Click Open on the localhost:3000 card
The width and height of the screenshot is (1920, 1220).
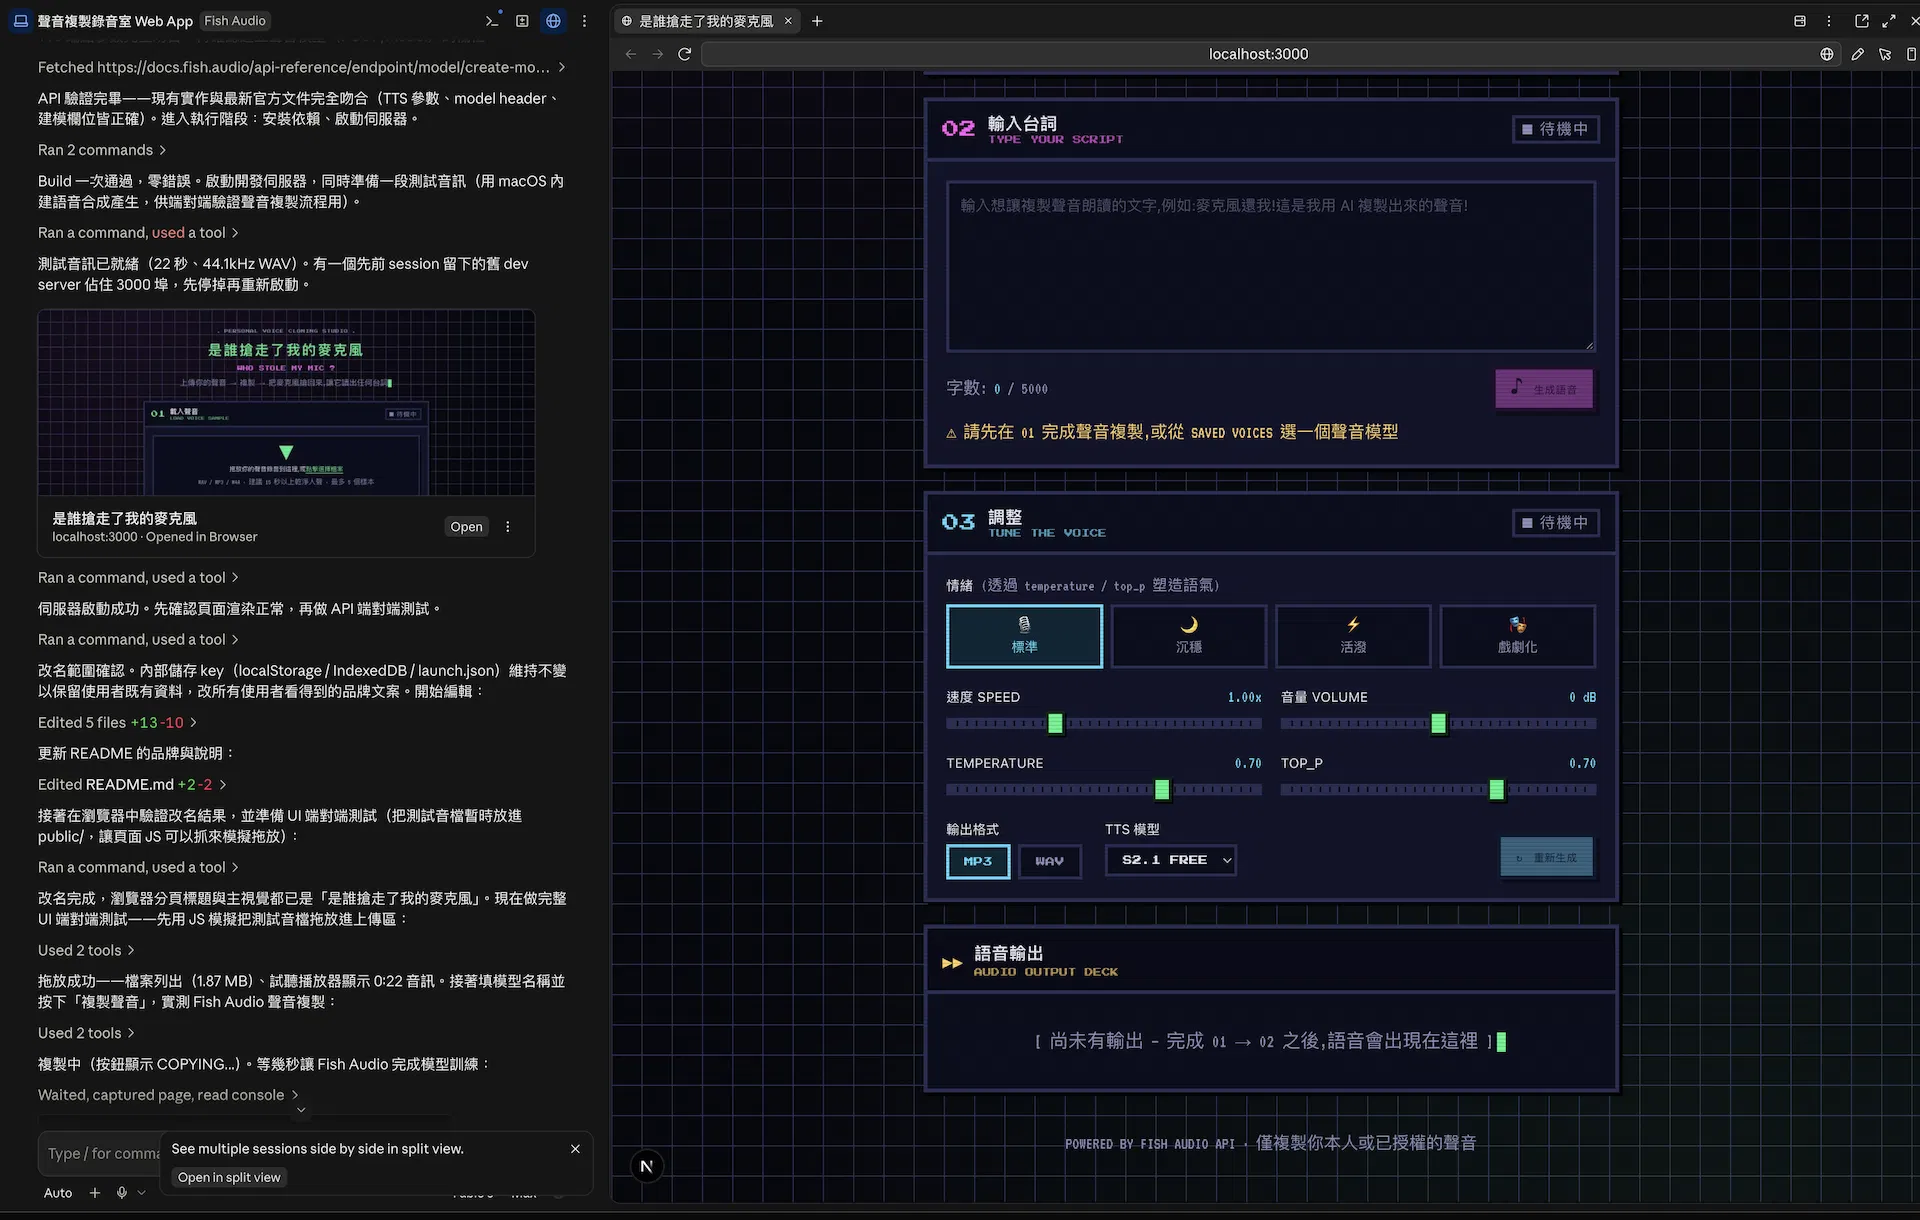(466, 527)
